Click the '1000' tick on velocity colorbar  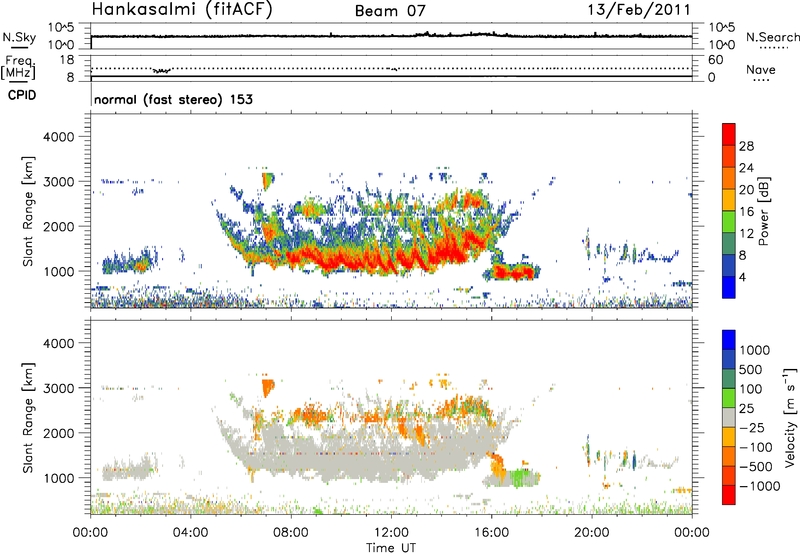755,350
